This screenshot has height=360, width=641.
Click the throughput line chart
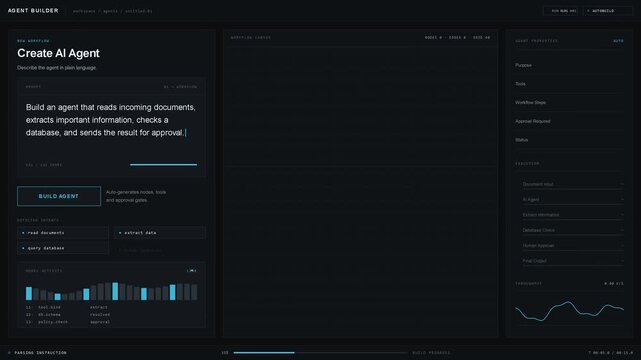pyautogui.click(x=569, y=311)
